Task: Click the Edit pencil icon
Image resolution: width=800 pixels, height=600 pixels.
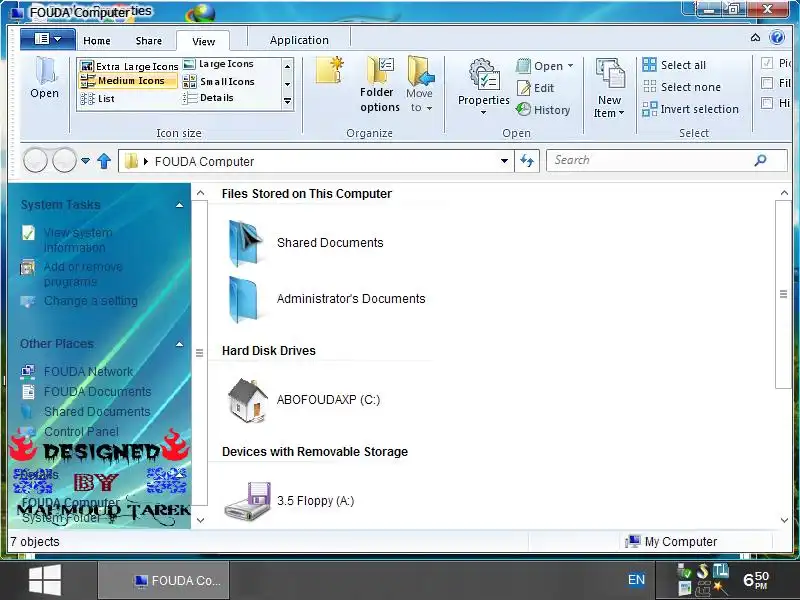Action: (x=523, y=88)
